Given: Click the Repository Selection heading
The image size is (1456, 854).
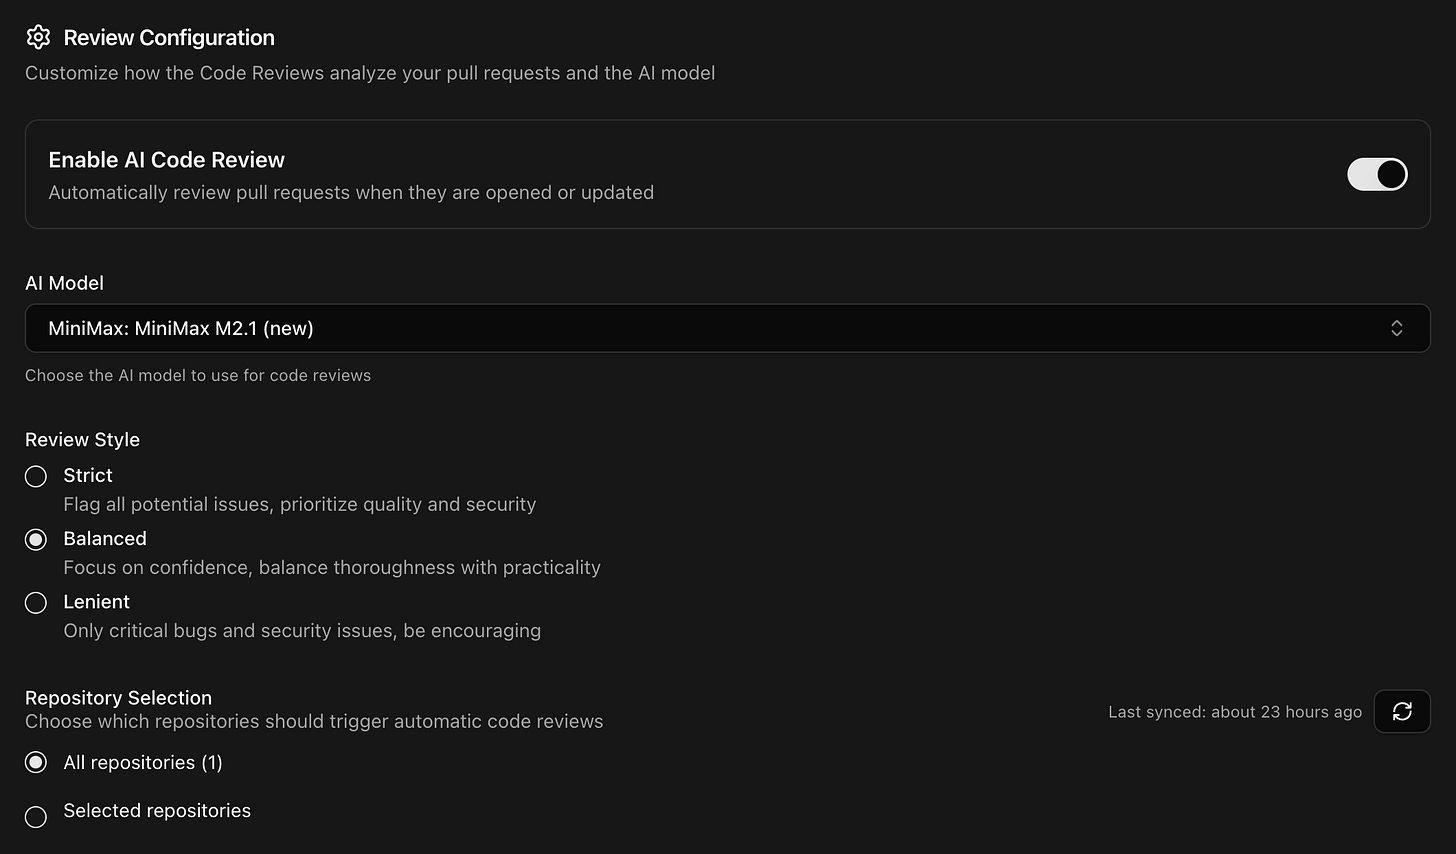Looking at the screenshot, I should point(118,698).
